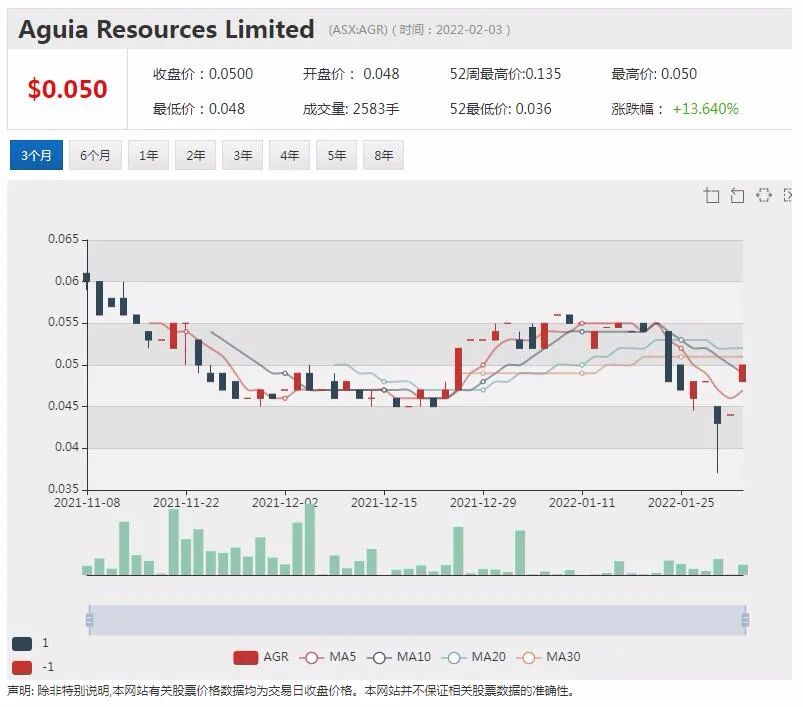Click the green +13.640% change value
This screenshot has height=707, width=803.
tap(705, 109)
